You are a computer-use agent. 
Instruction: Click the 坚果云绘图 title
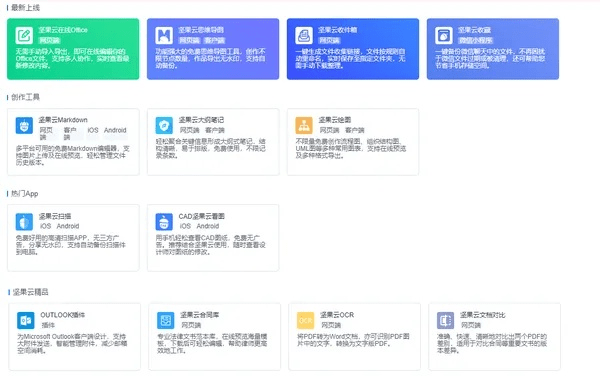point(335,120)
